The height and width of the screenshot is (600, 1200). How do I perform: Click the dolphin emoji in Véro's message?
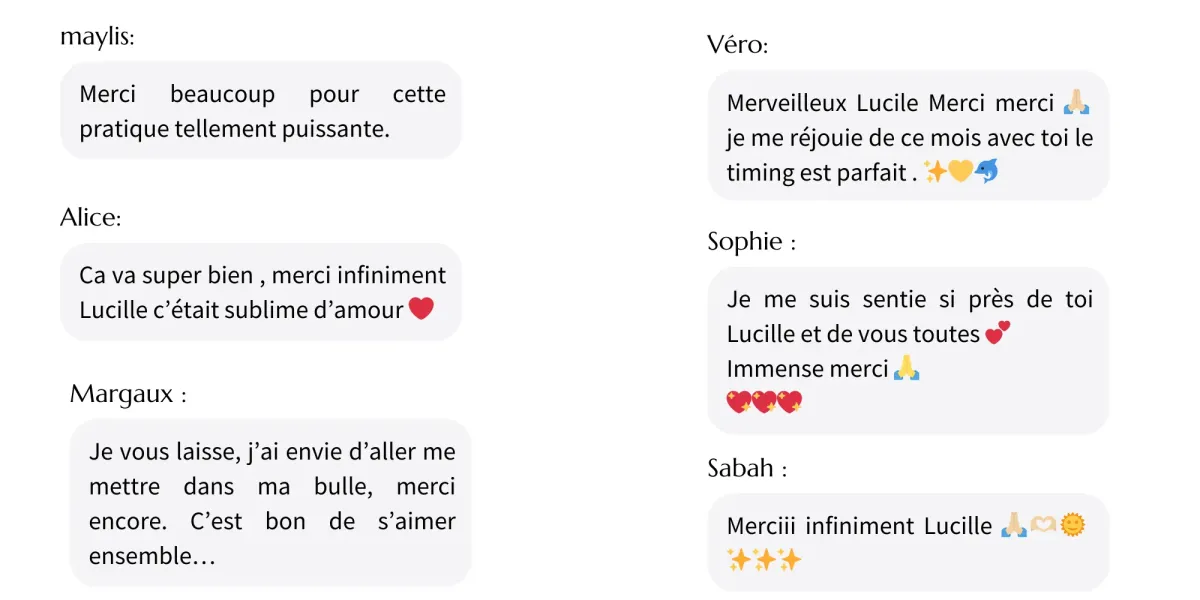tap(986, 172)
